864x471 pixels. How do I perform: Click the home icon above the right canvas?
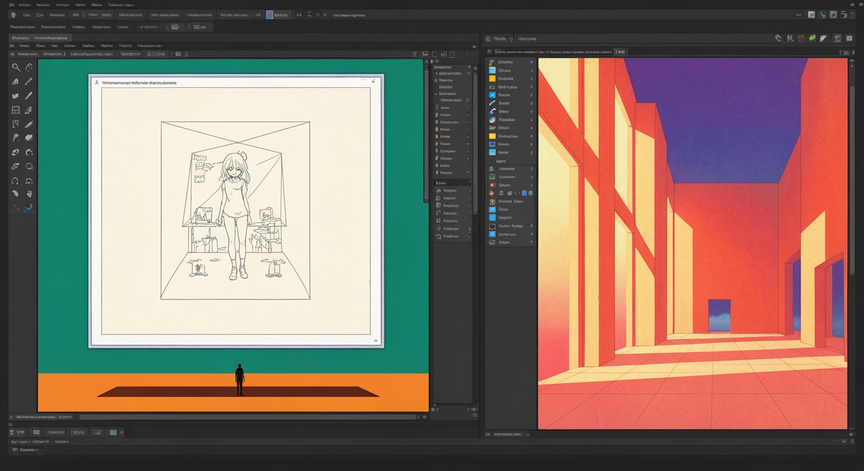coord(488,39)
